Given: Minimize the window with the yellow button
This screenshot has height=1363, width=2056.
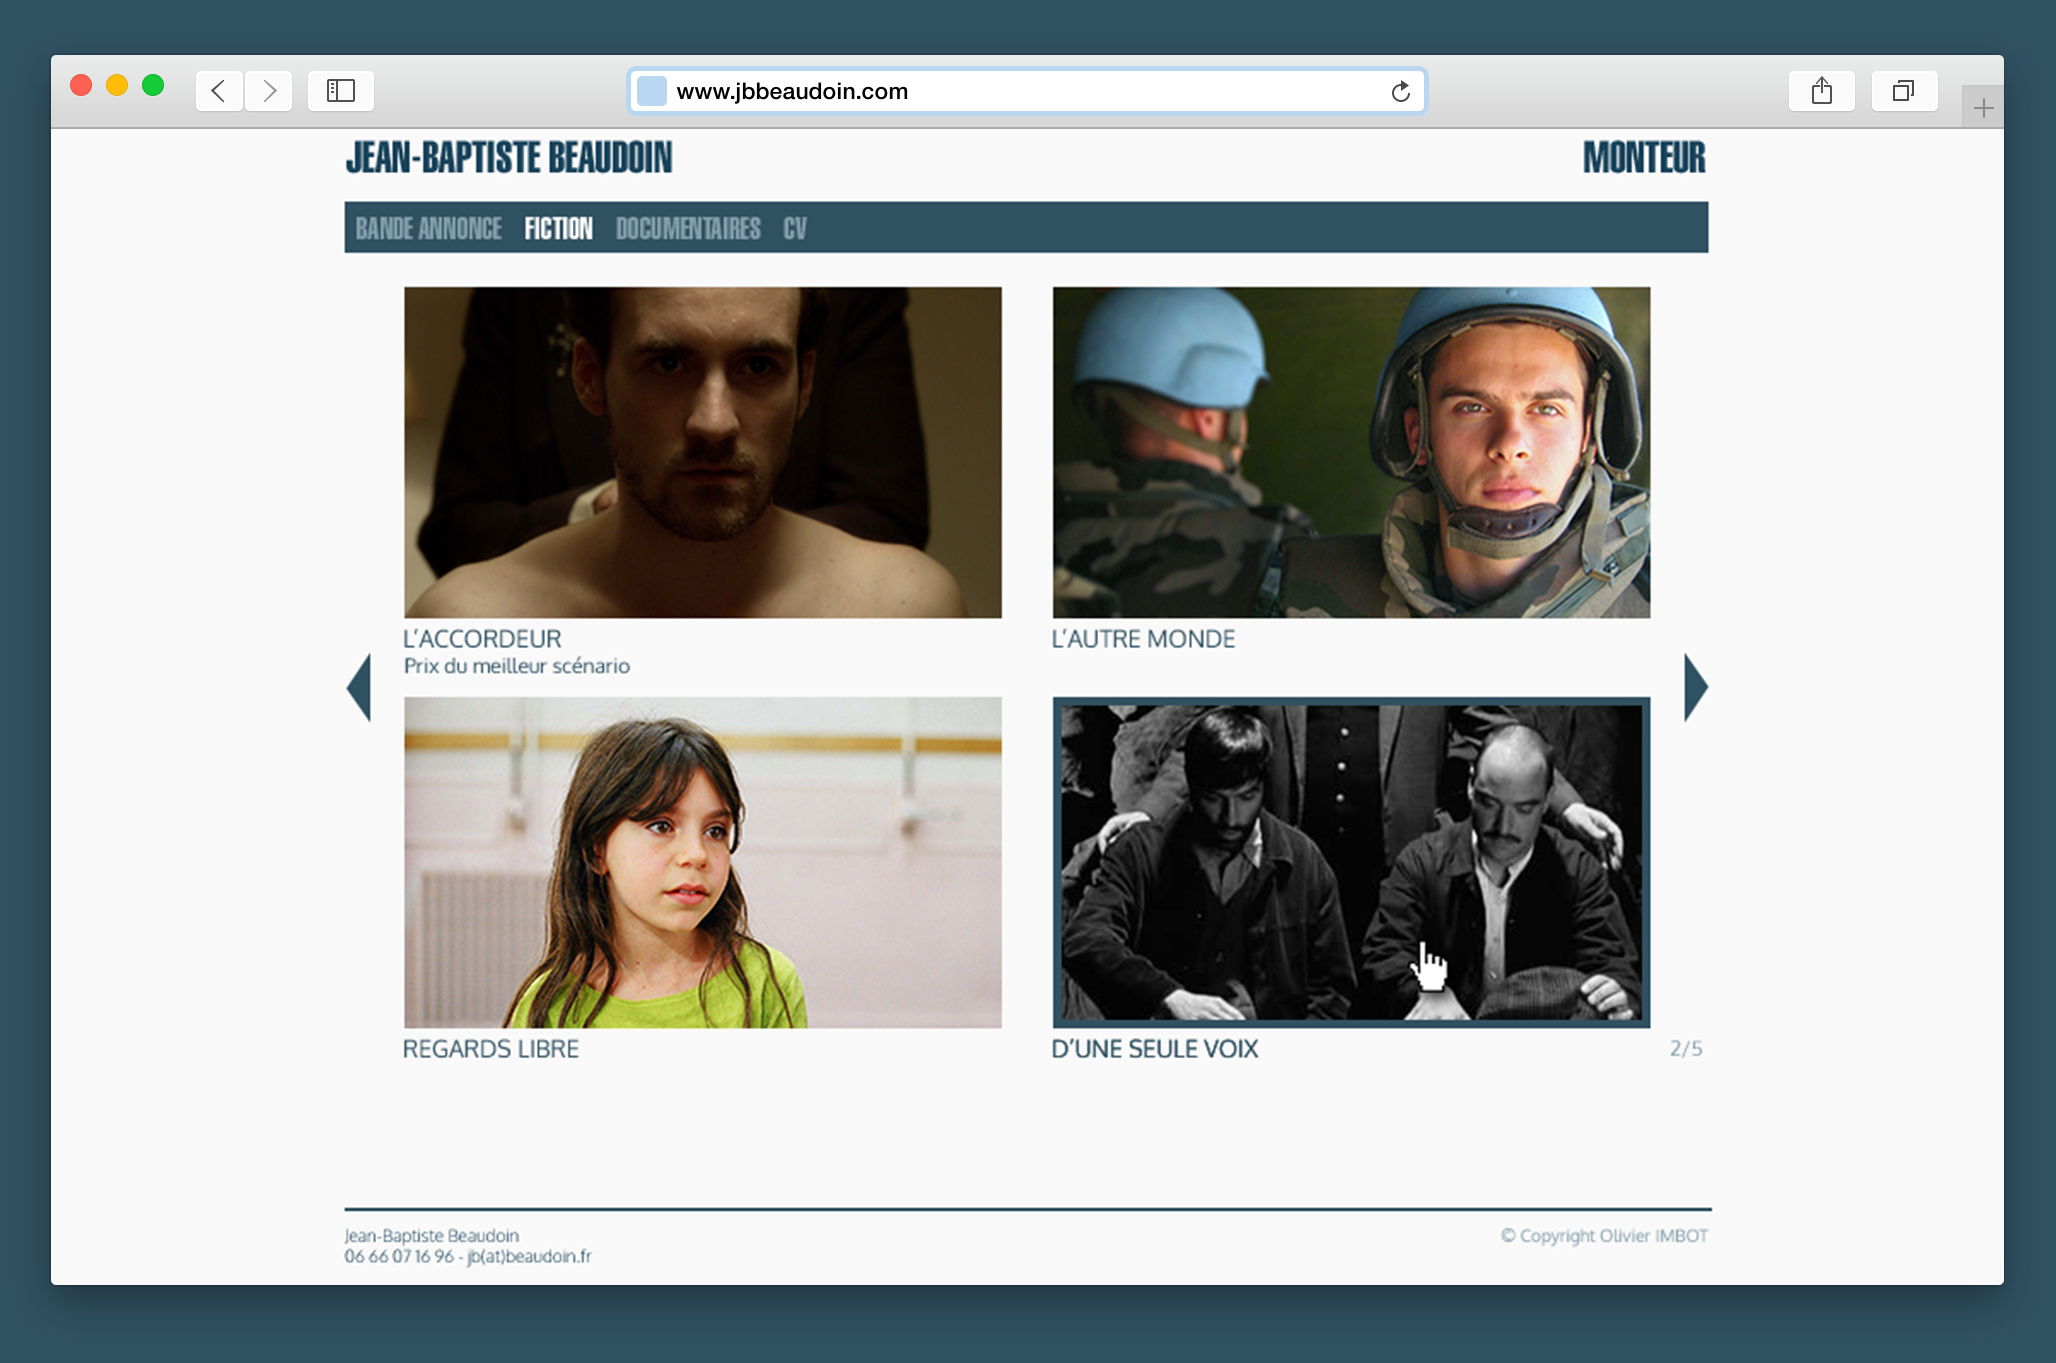Looking at the screenshot, I should click(117, 85).
